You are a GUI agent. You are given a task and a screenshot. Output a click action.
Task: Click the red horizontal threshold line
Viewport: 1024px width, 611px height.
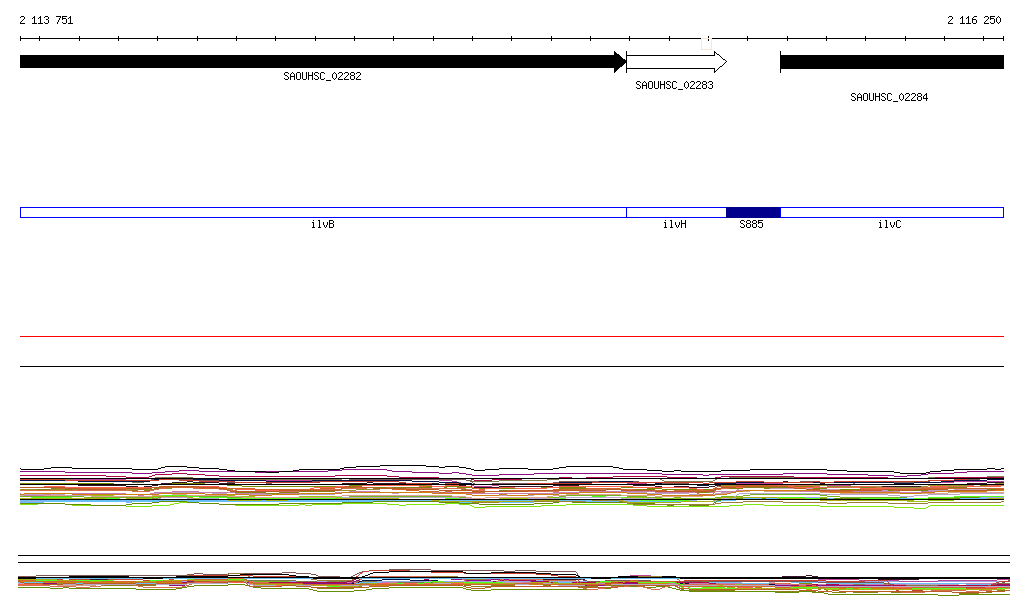512,337
